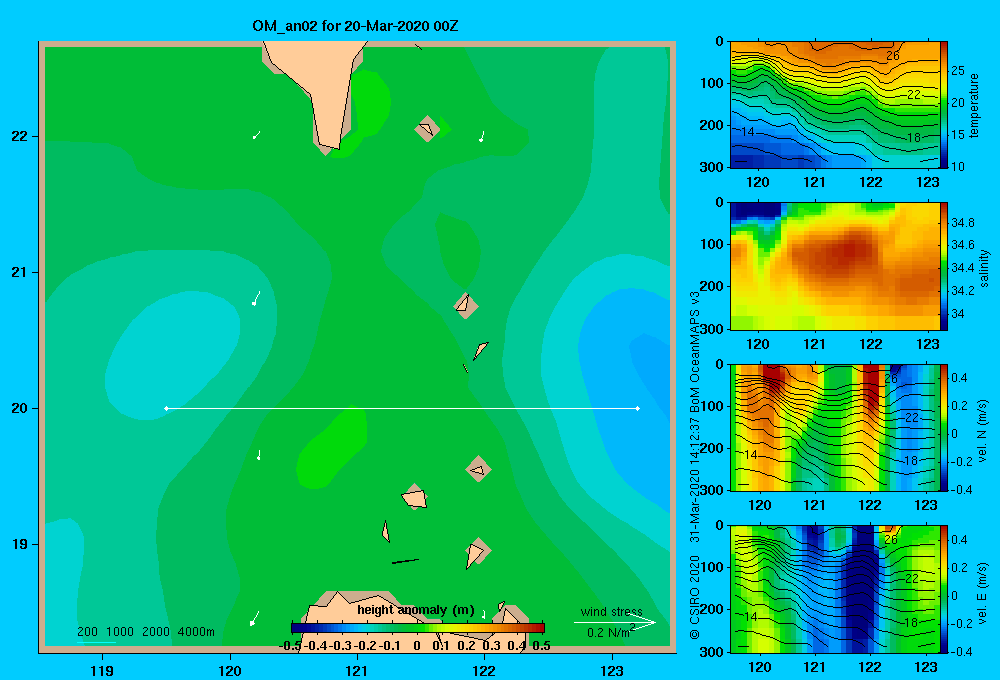
Task: Click the "10" tick on the temperature colorbar
Action: (958, 166)
